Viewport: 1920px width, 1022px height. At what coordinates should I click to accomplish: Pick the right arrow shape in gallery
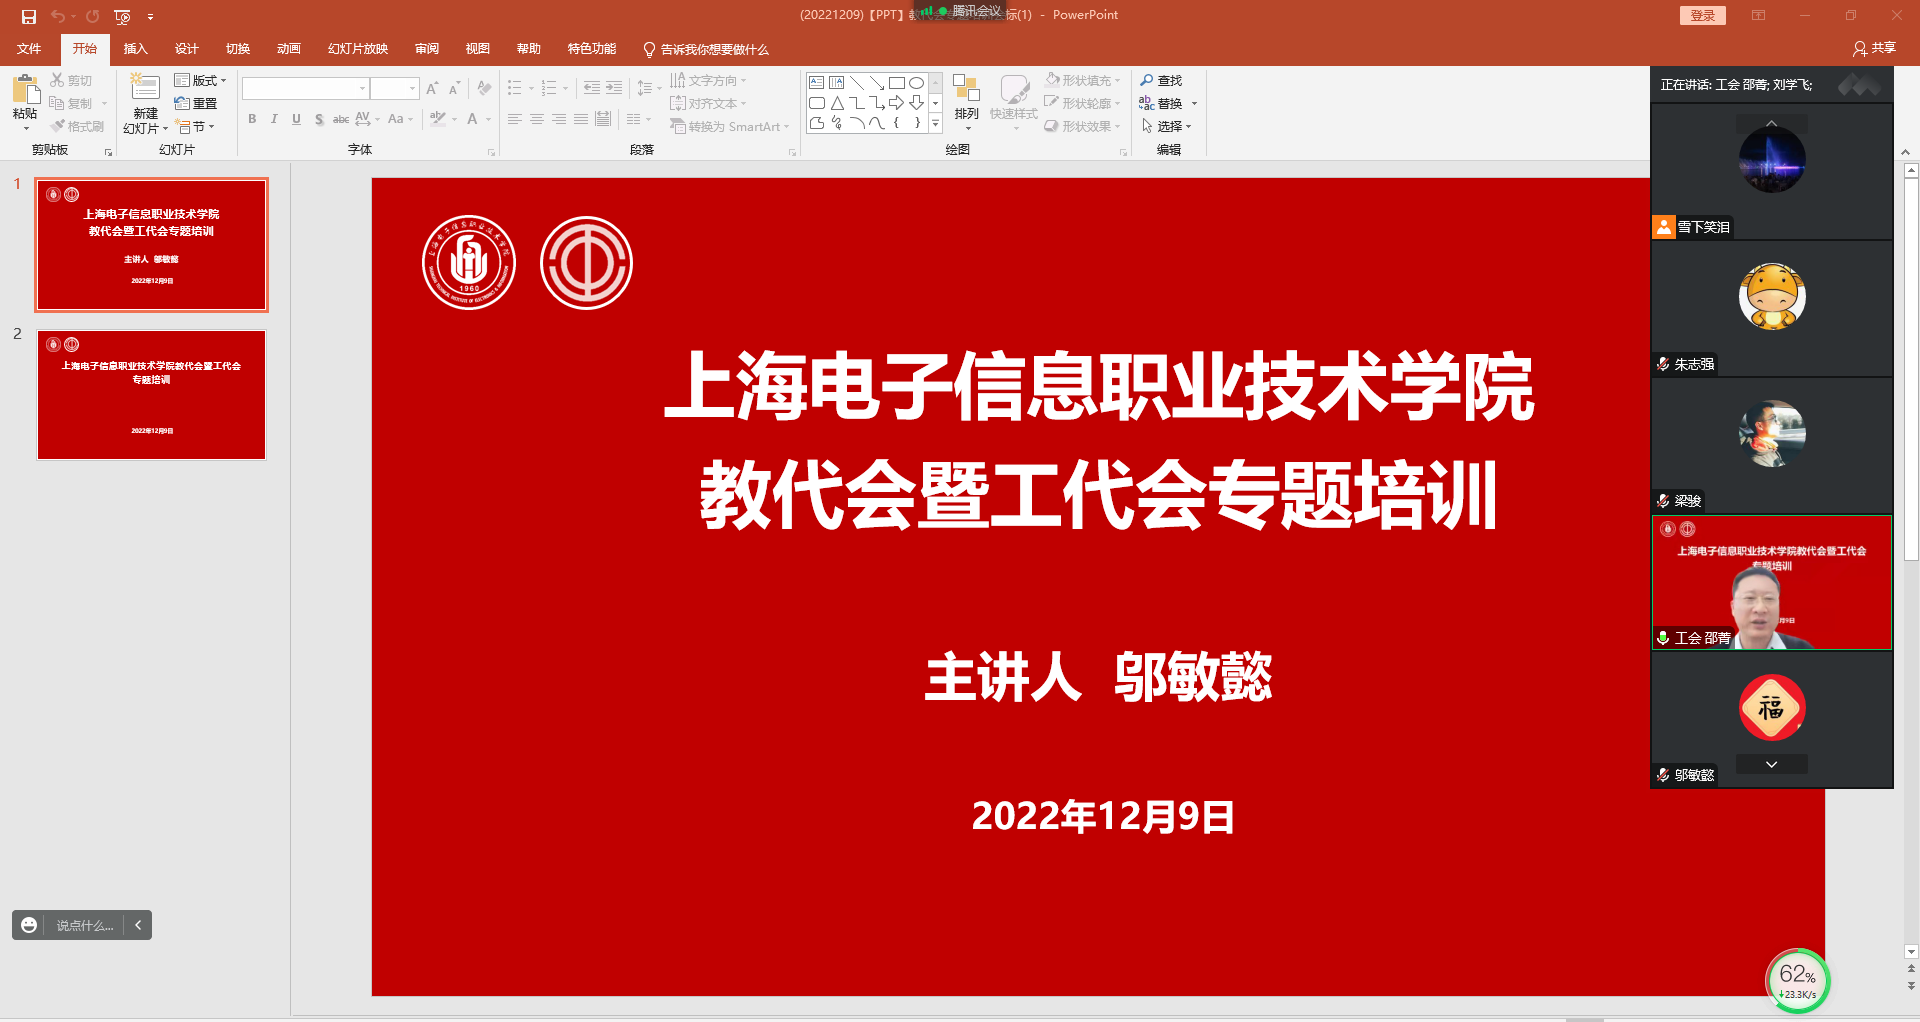point(896,103)
